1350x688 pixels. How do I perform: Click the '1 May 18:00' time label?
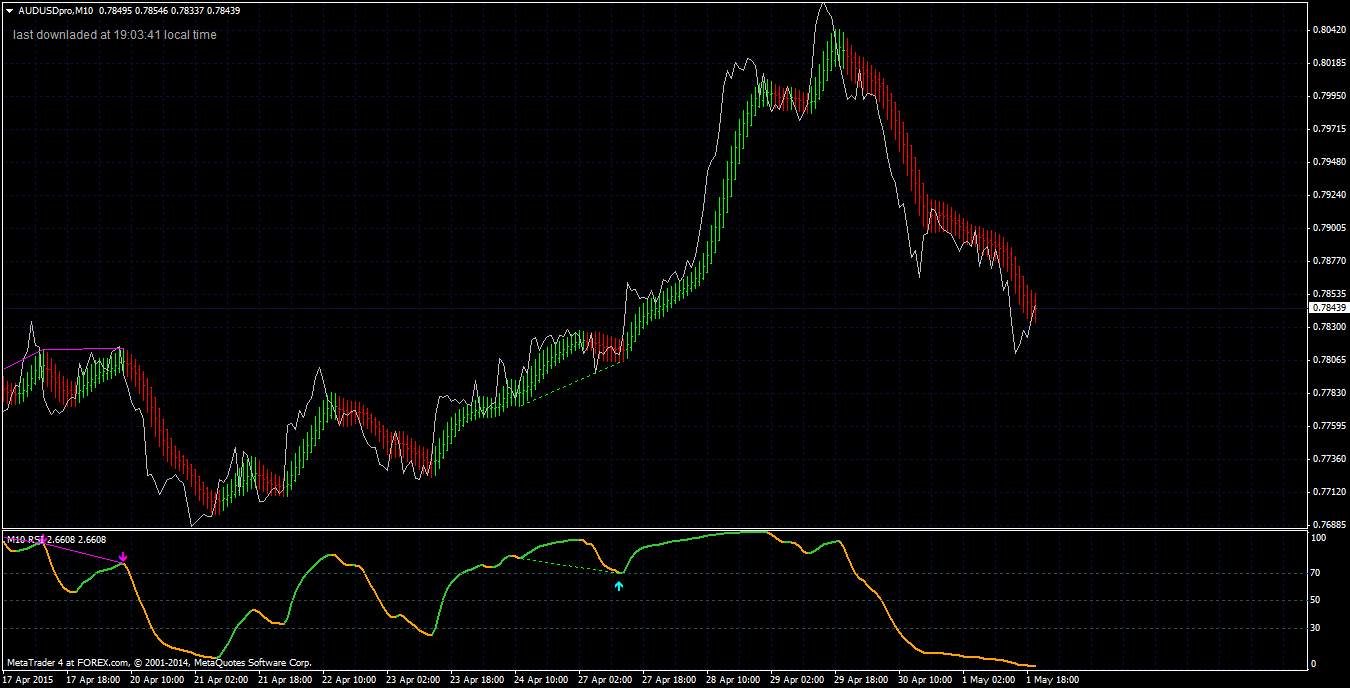(x=1052, y=680)
